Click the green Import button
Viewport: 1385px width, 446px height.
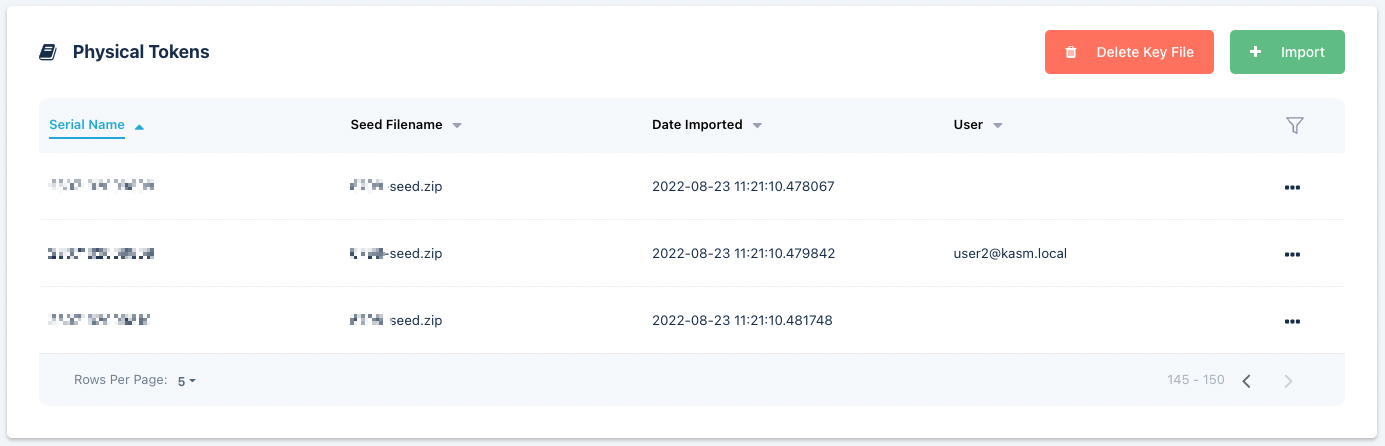[x=1287, y=52]
